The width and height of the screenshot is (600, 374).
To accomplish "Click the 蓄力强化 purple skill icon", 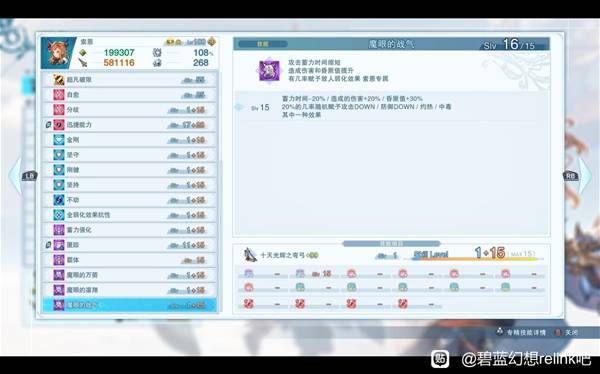I will tap(59, 230).
